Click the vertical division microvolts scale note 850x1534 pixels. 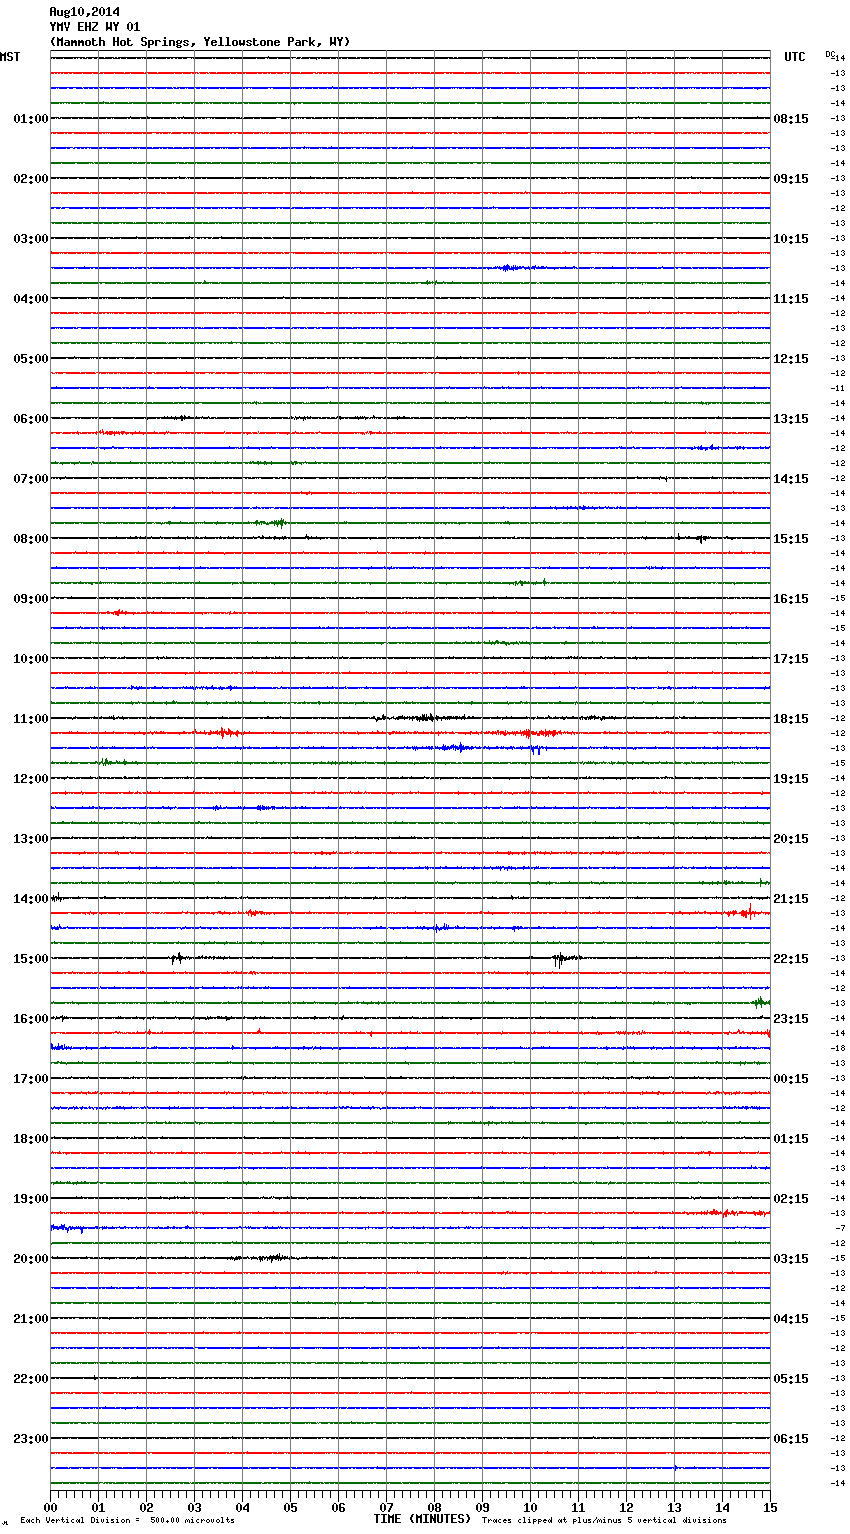(x=127, y=1520)
